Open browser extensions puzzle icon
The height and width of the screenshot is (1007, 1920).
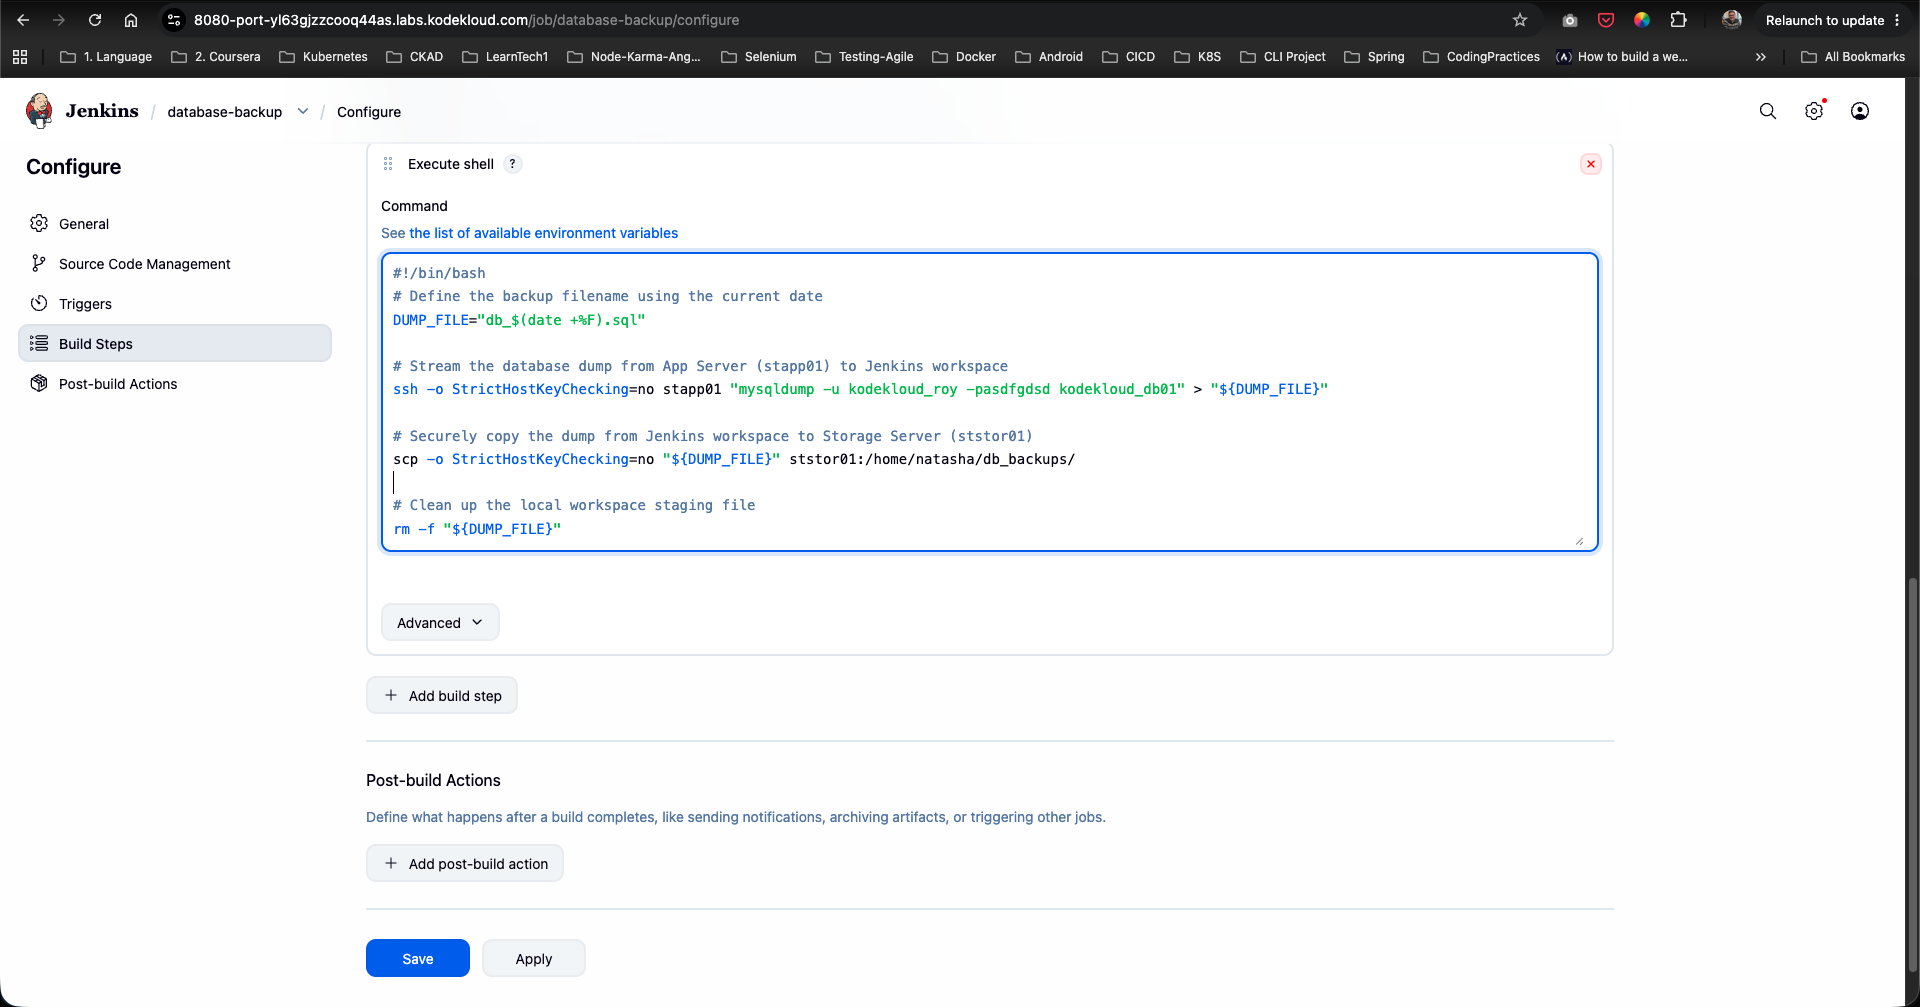point(1679,20)
